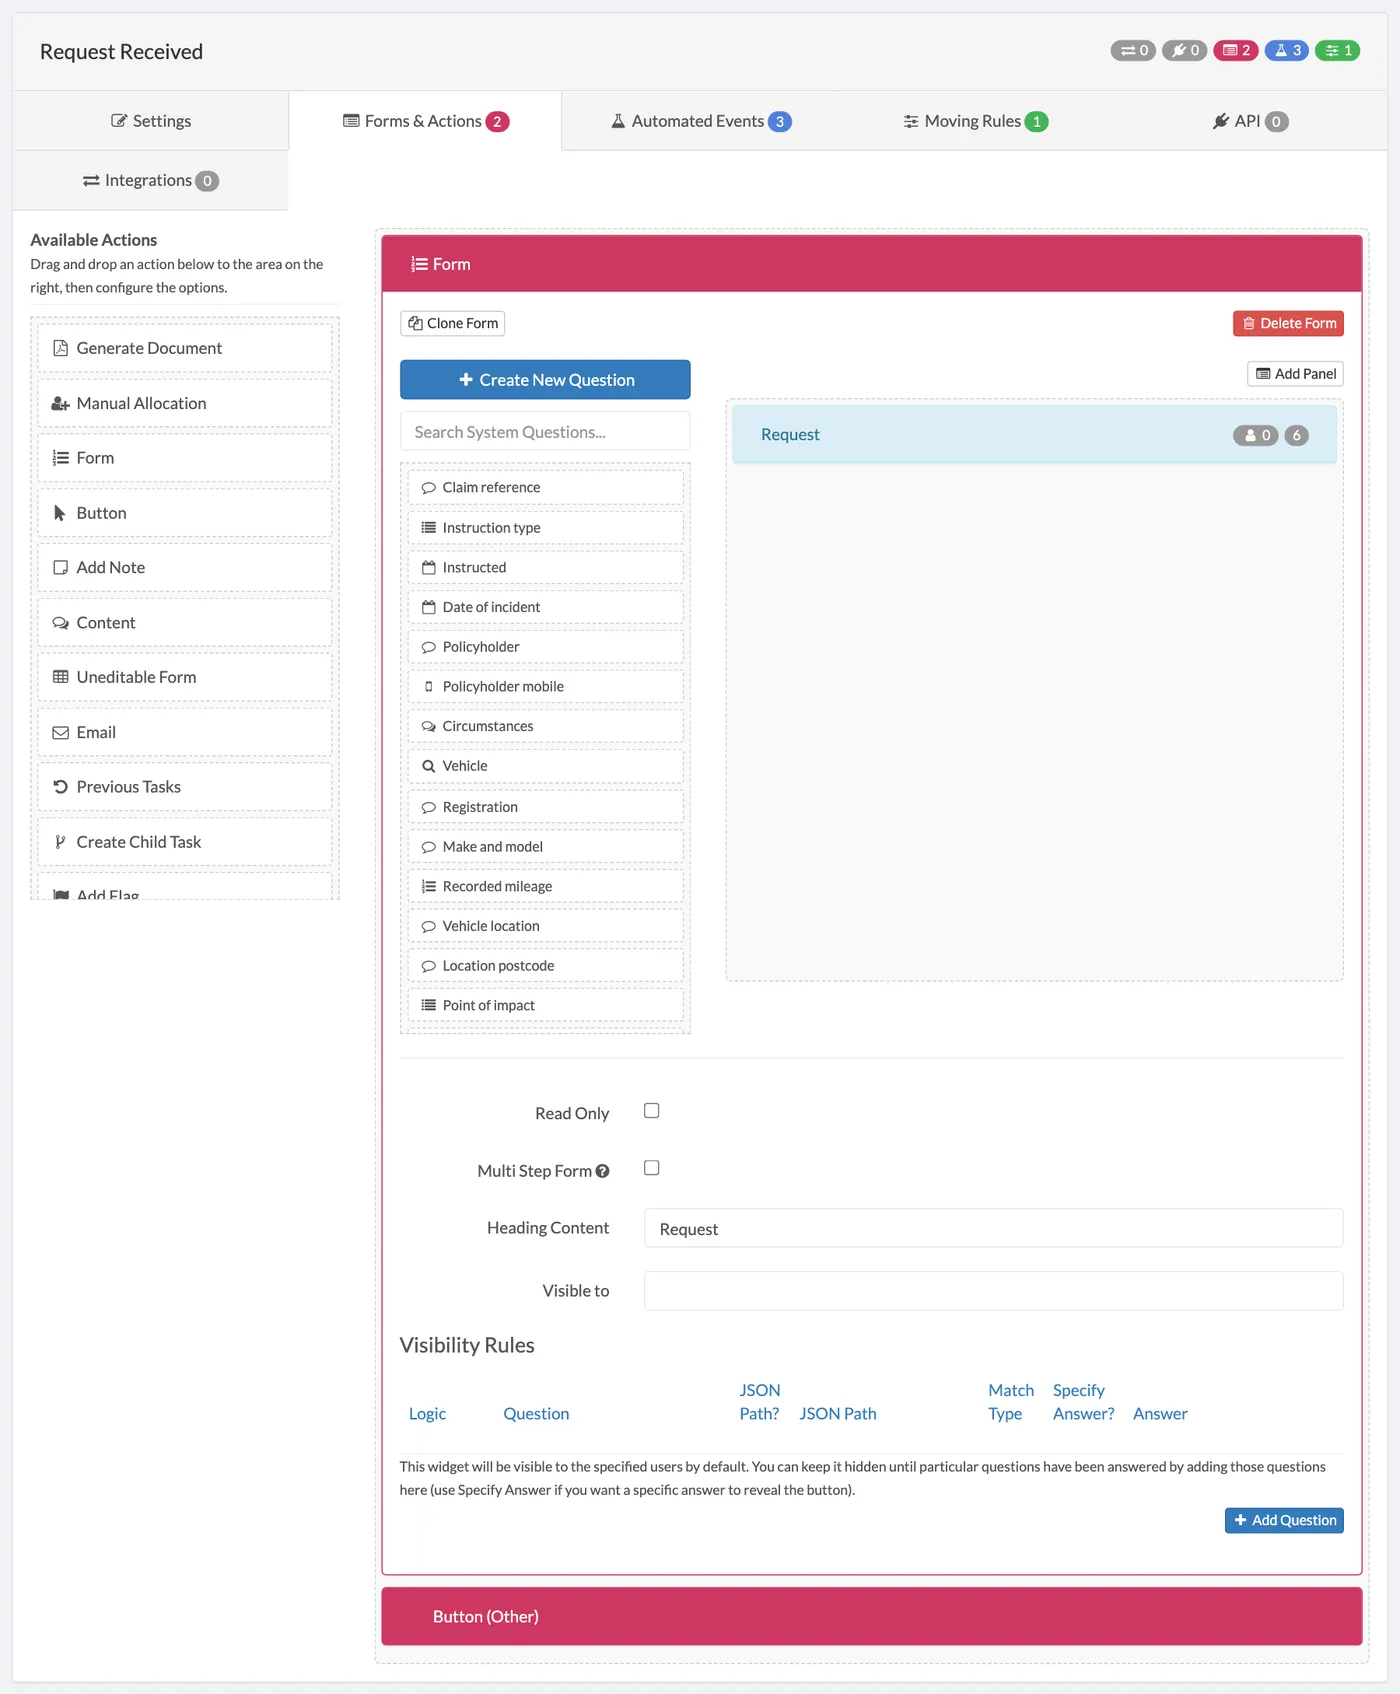
Task: Click the Add Question button
Action: coord(1284,1520)
